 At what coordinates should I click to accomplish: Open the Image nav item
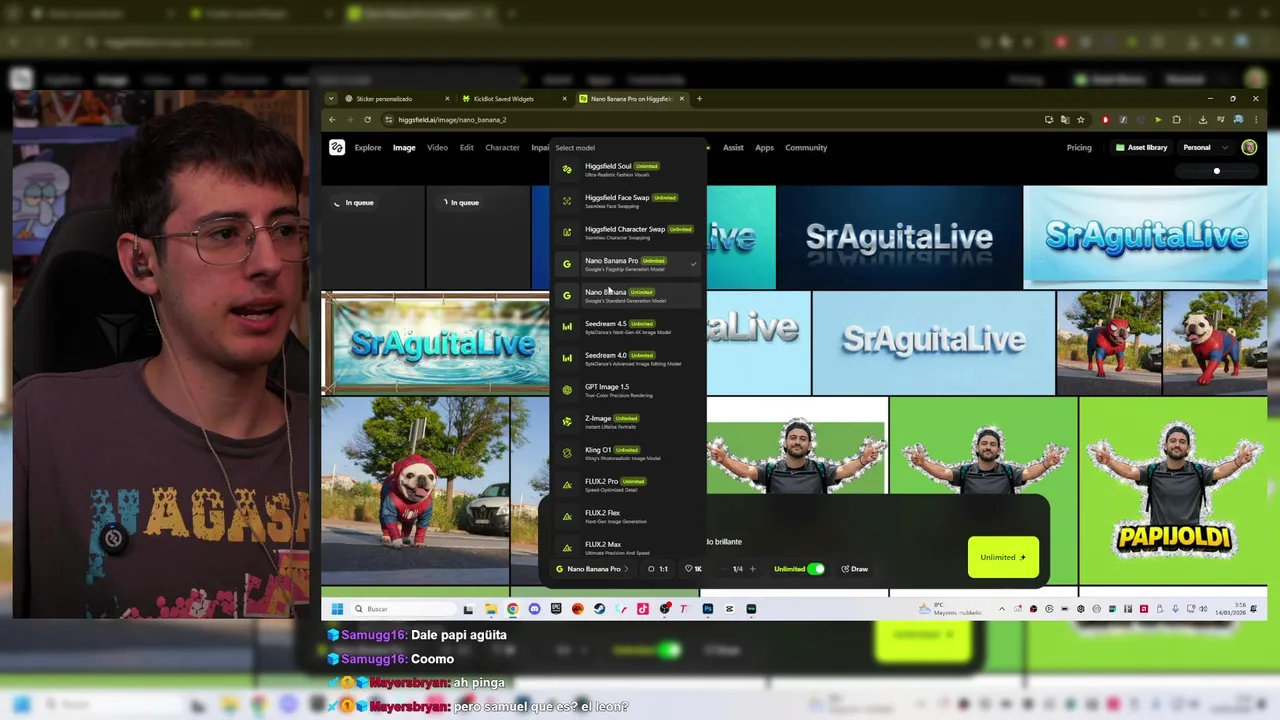tap(404, 147)
